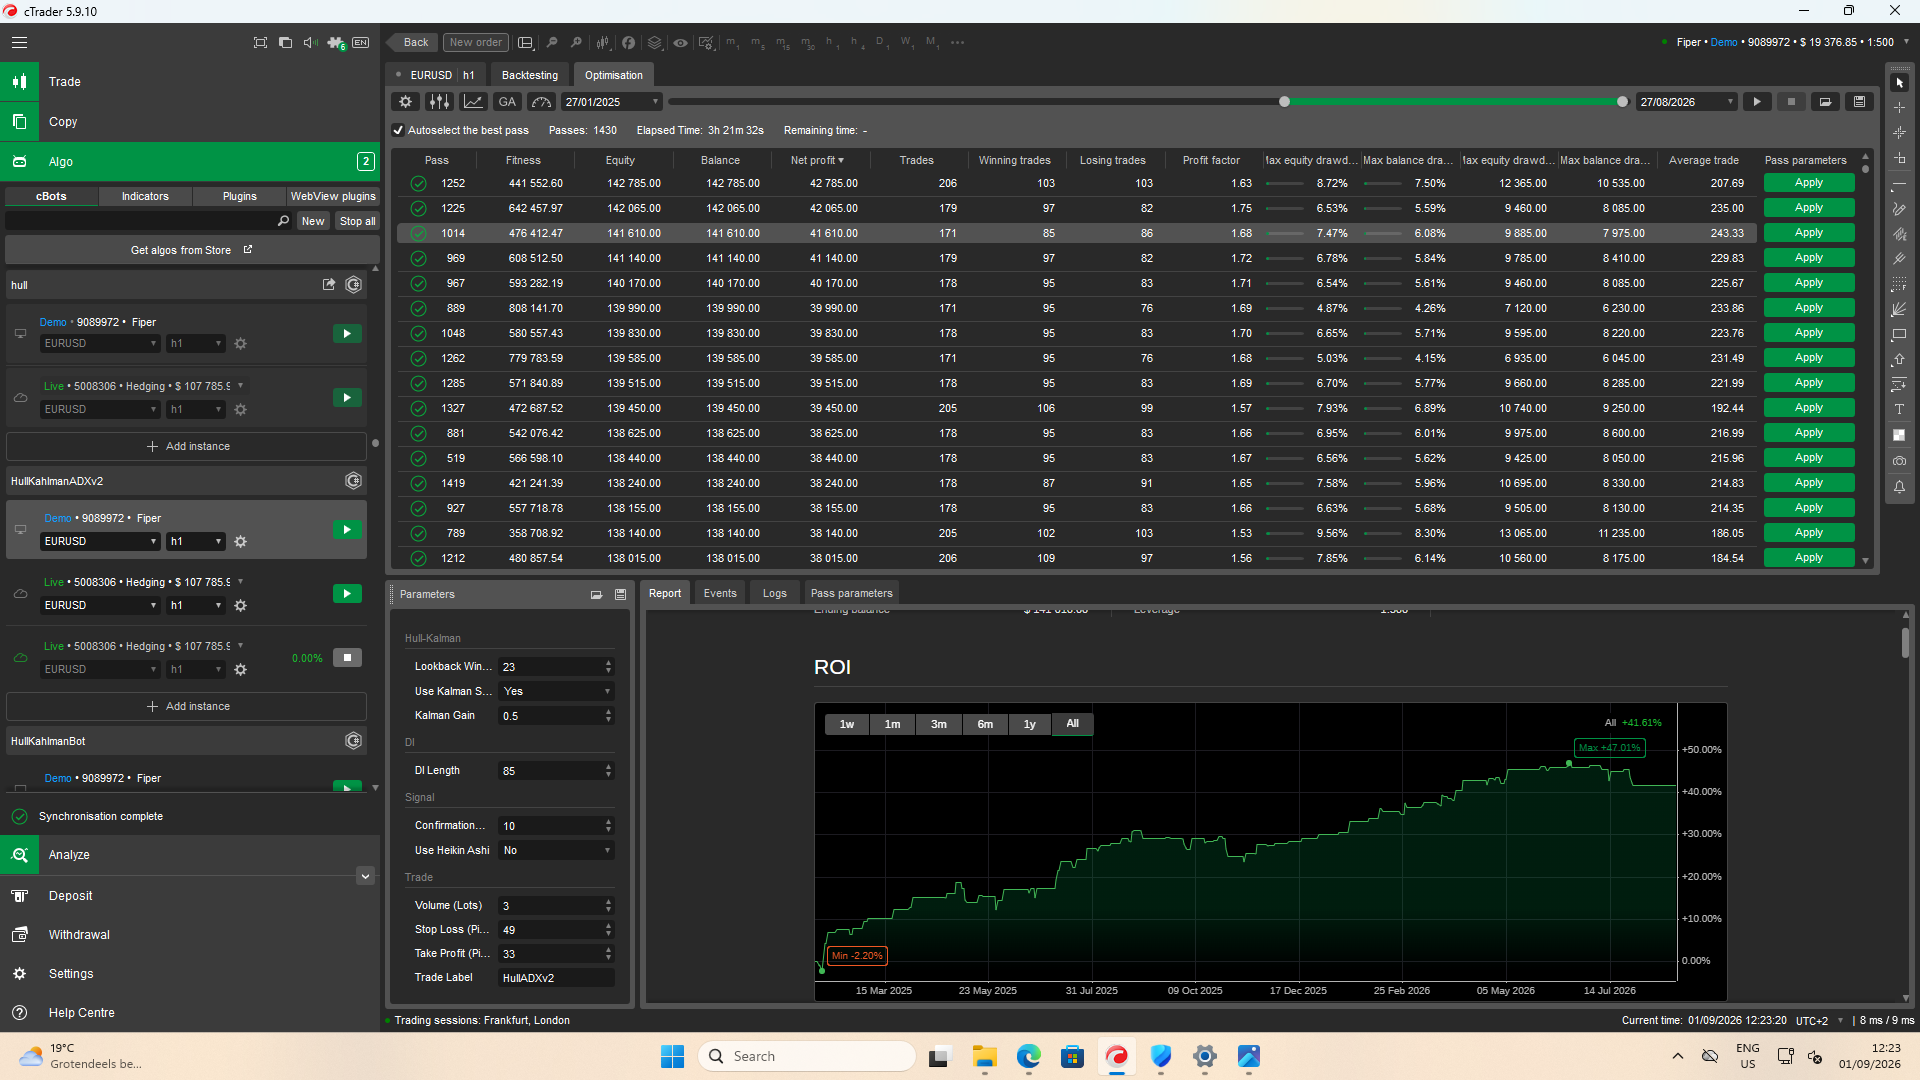
Task: Click optimisation date range left slider handle
Action: click(x=1284, y=102)
